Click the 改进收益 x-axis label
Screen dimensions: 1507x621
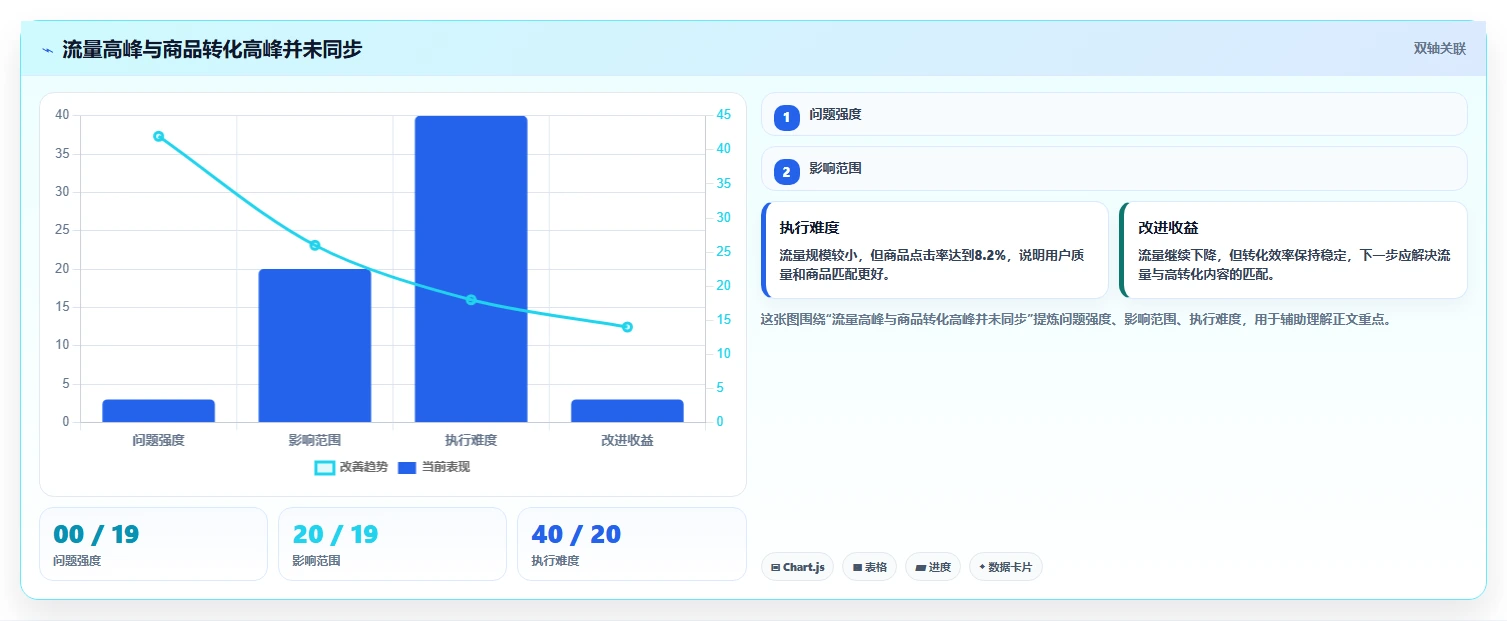(x=627, y=440)
